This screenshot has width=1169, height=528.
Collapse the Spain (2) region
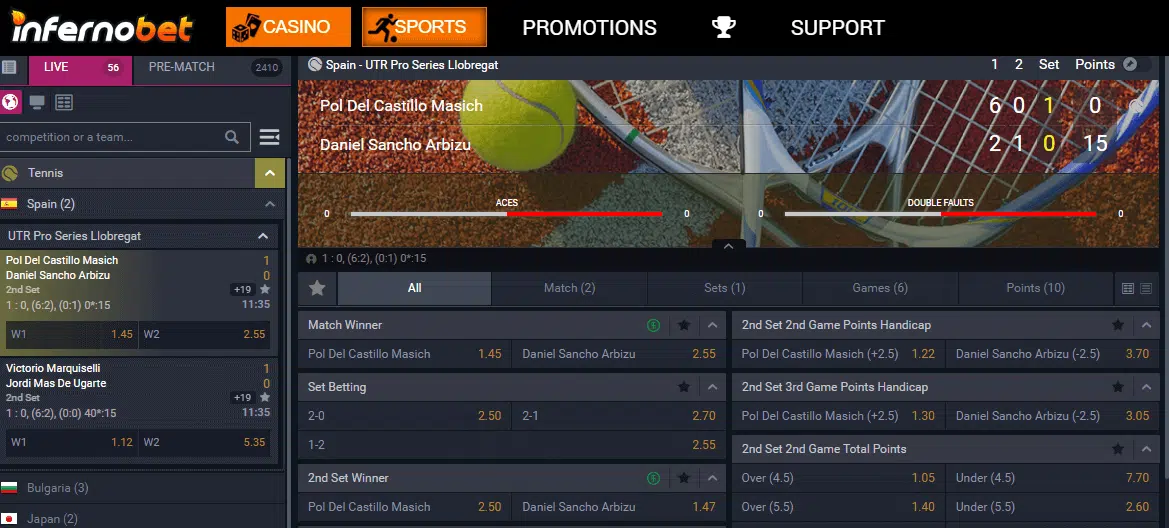pos(270,204)
